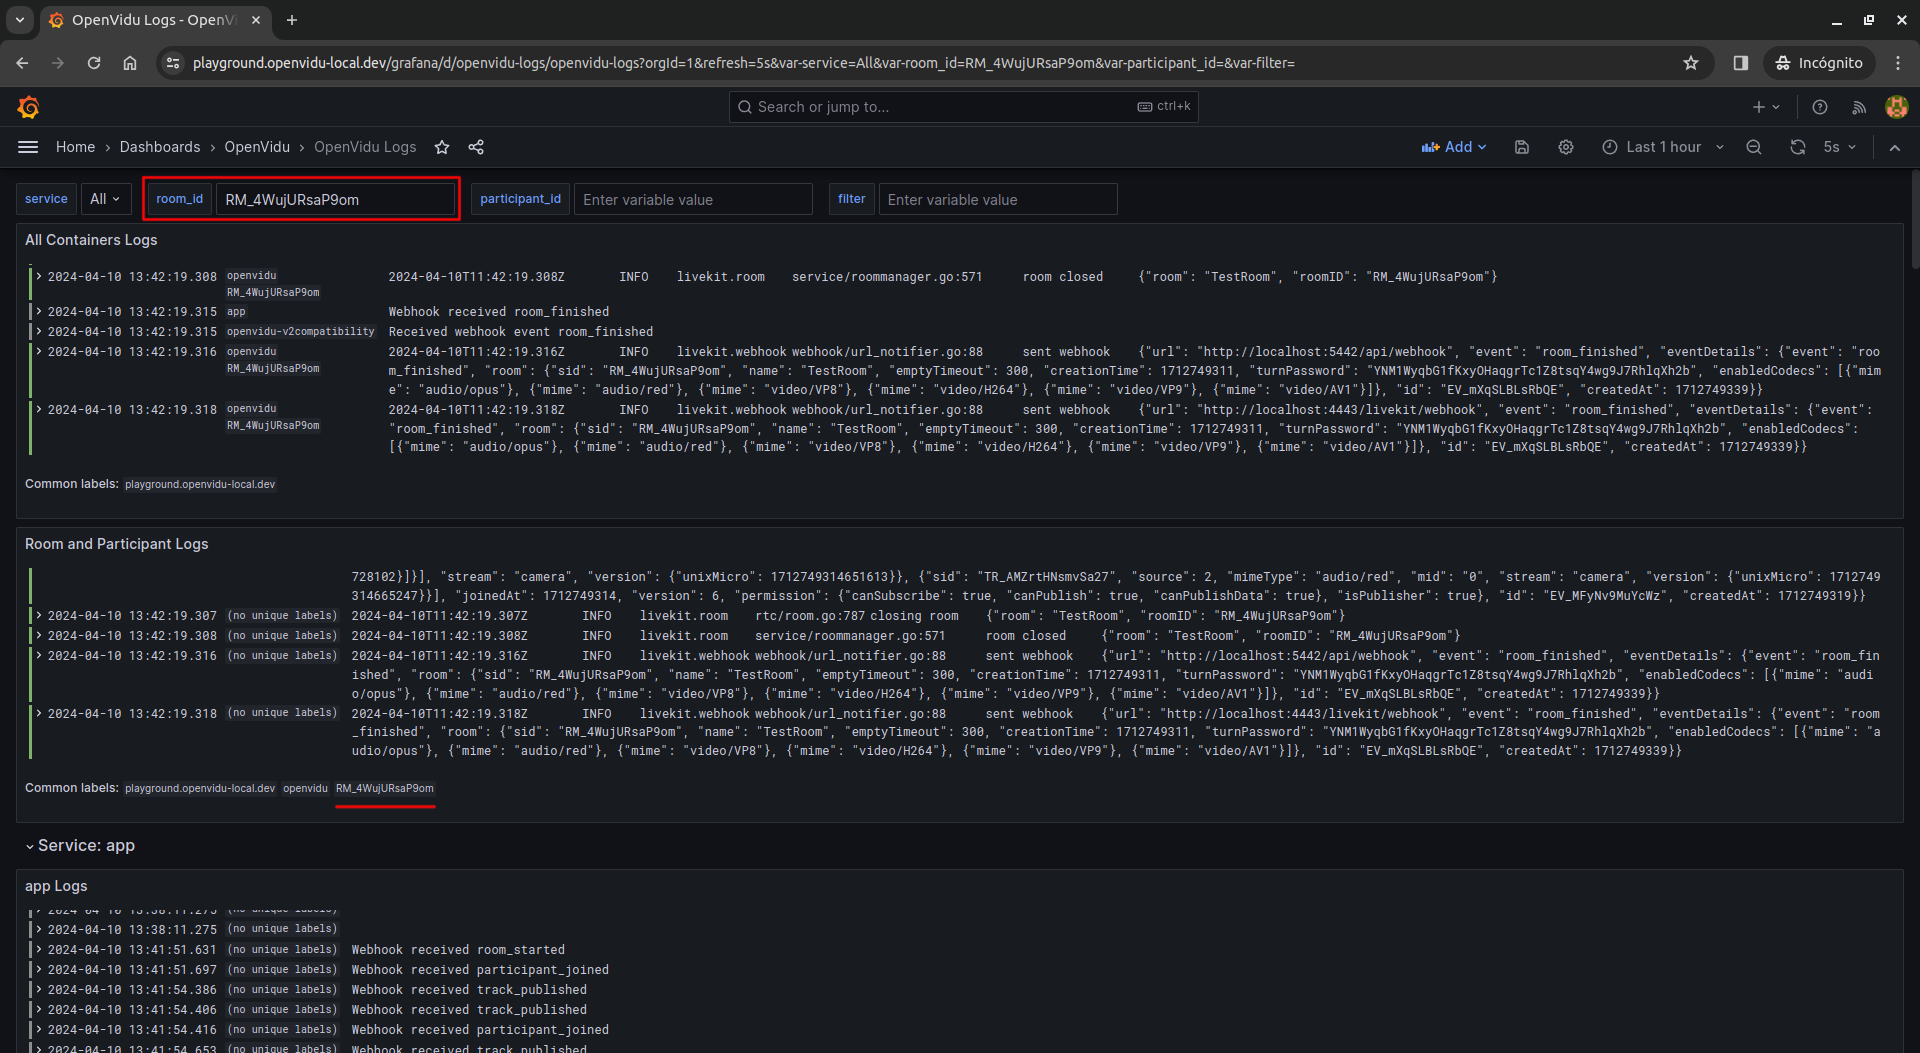
Task: Open dashboard settings gear
Action: [x=1565, y=147]
